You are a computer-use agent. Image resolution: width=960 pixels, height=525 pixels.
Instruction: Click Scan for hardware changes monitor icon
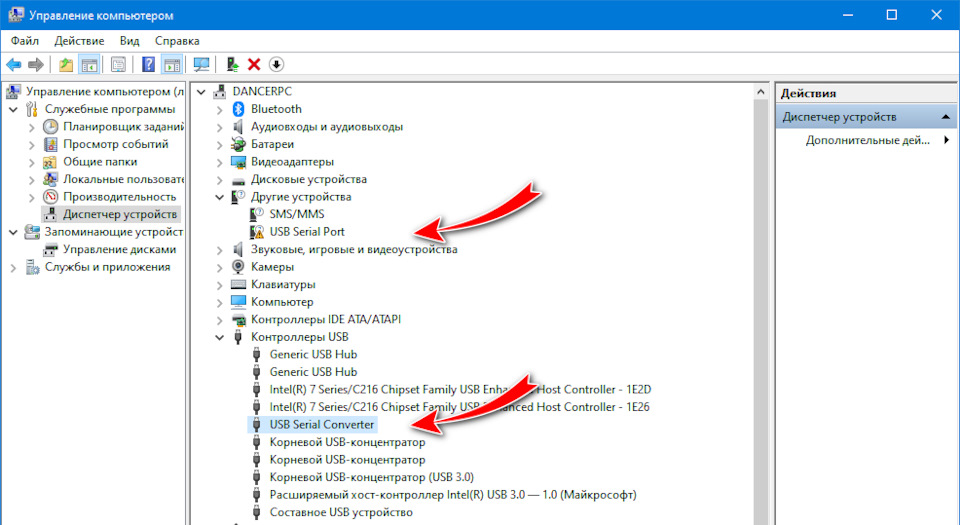[201, 64]
